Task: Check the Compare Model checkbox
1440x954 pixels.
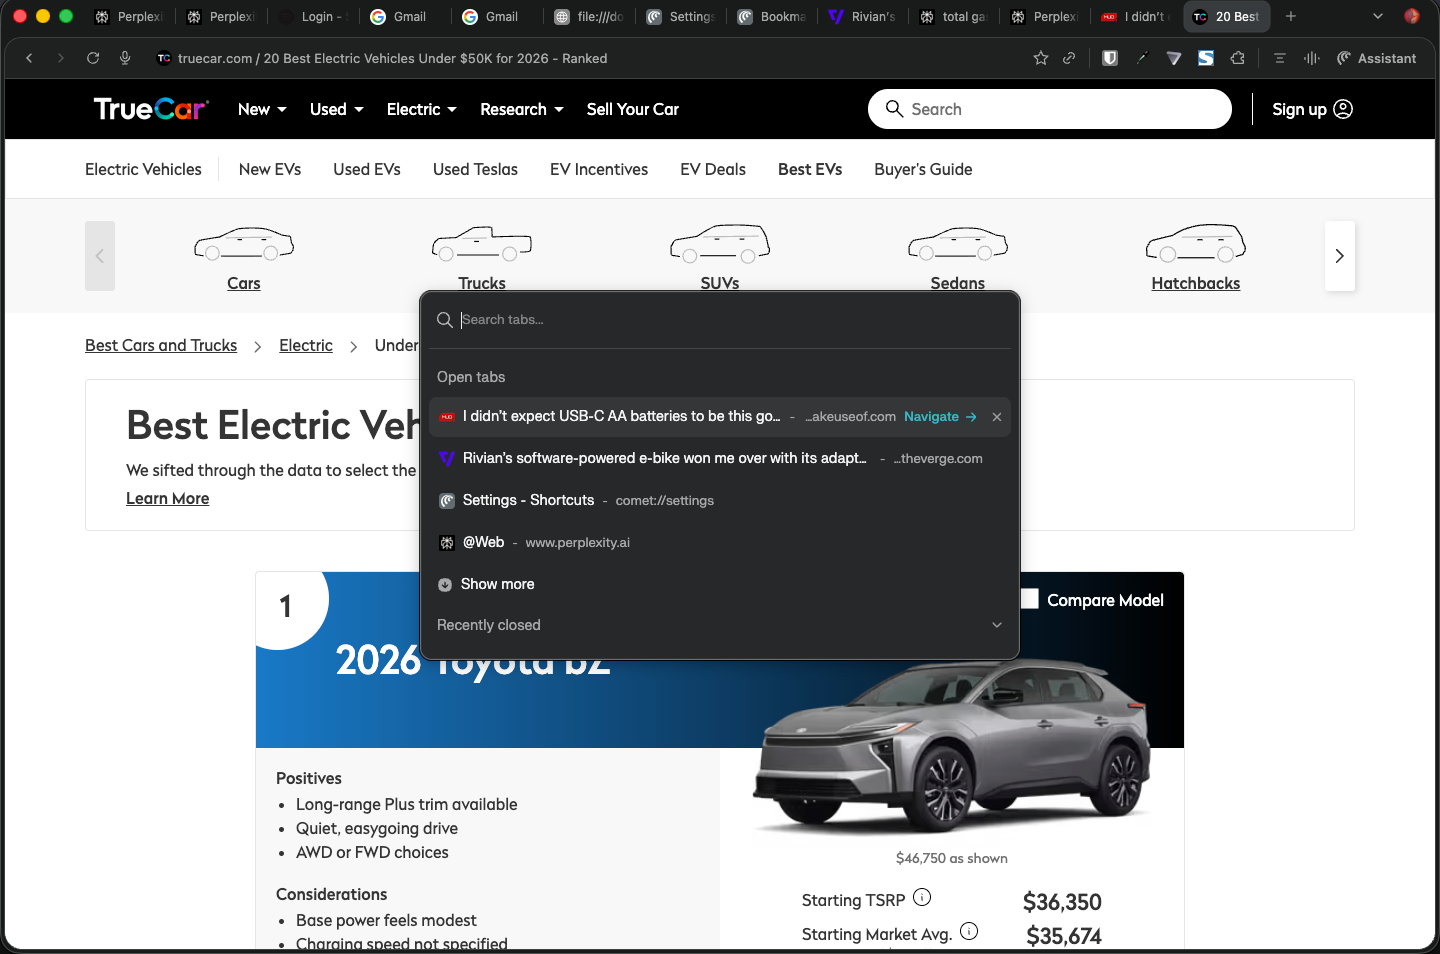Action: [1029, 599]
